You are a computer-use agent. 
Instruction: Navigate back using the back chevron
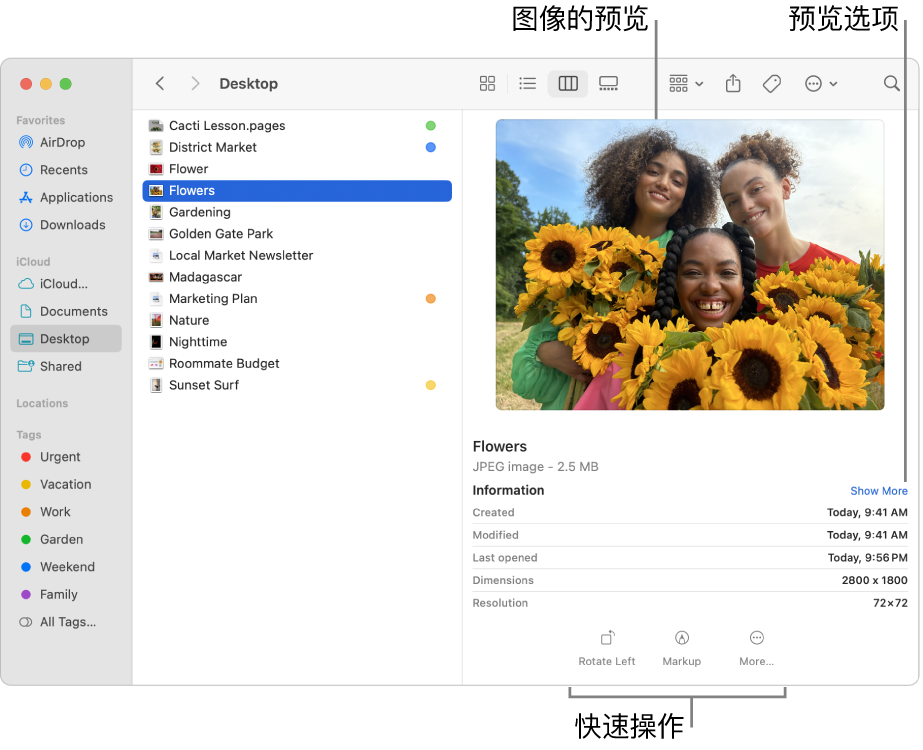pos(160,84)
